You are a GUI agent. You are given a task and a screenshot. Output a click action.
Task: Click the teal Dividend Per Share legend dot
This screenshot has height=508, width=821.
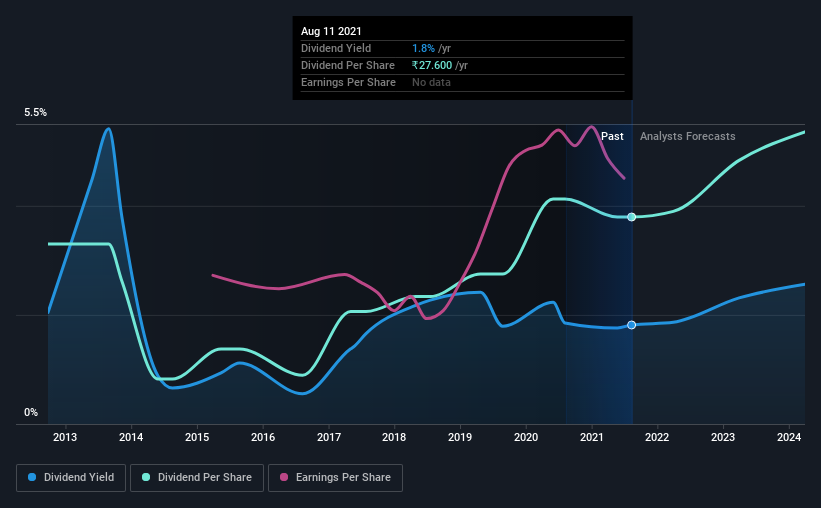[146, 477]
